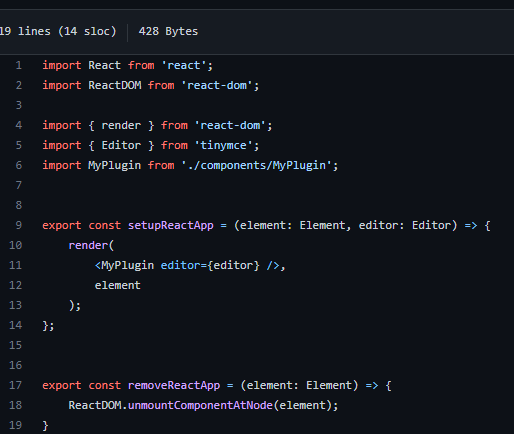This screenshot has height=434, width=514.
Task: Click line number 19 in gutter
Action: tap(15, 425)
